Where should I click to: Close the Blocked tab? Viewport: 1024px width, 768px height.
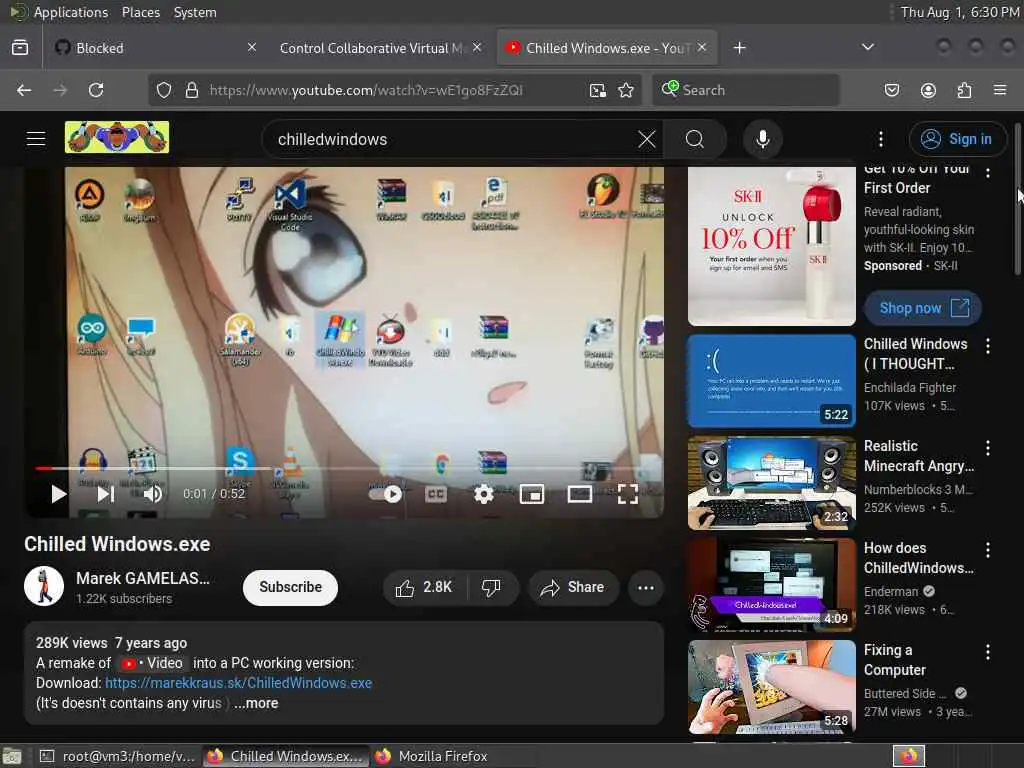pos(251,47)
